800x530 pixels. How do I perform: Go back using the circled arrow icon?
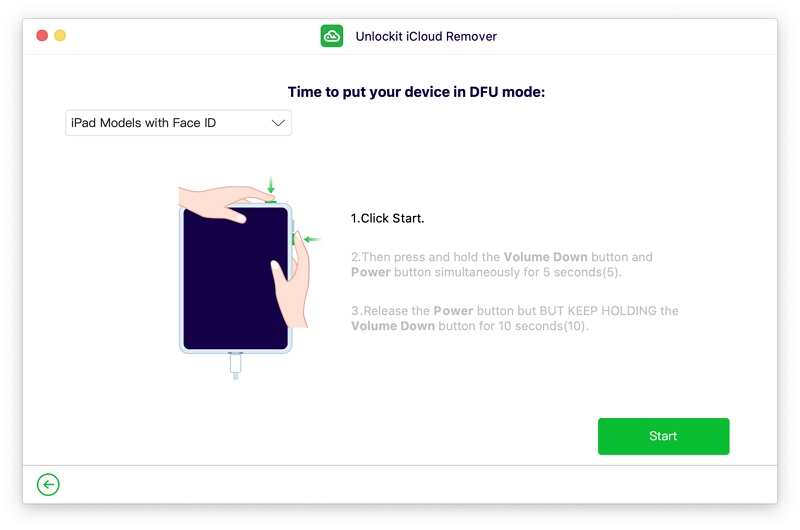point(48,484)
